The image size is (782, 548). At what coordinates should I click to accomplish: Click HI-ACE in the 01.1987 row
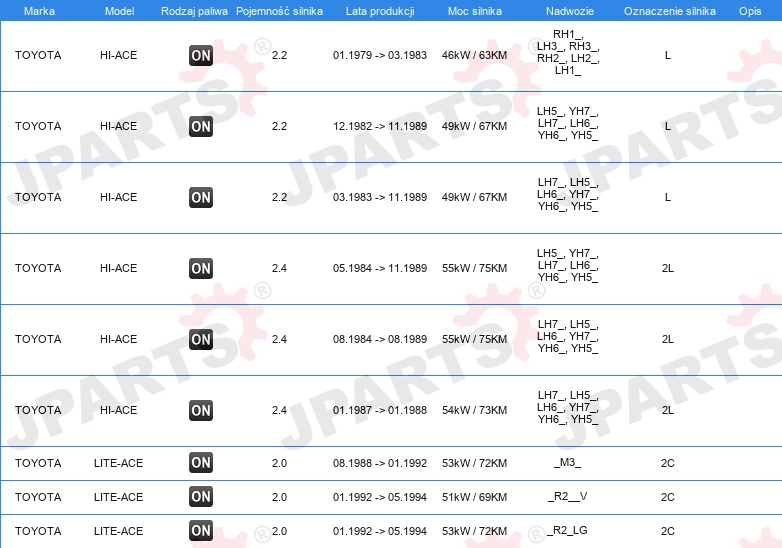[x=119, y=410]
